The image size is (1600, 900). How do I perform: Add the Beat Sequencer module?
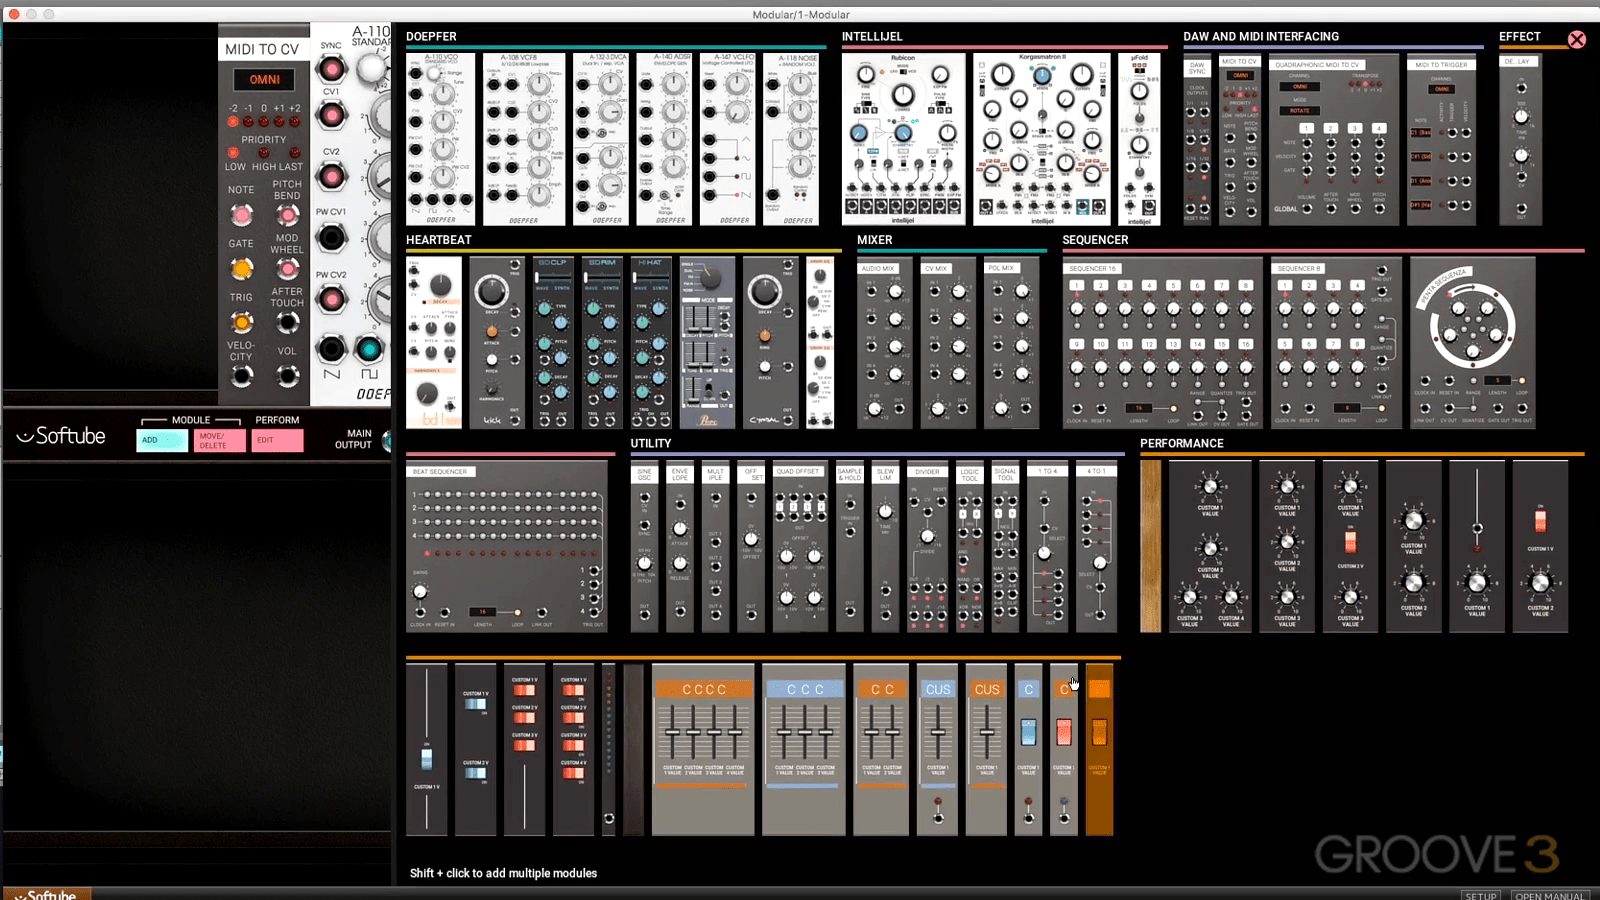506,546
